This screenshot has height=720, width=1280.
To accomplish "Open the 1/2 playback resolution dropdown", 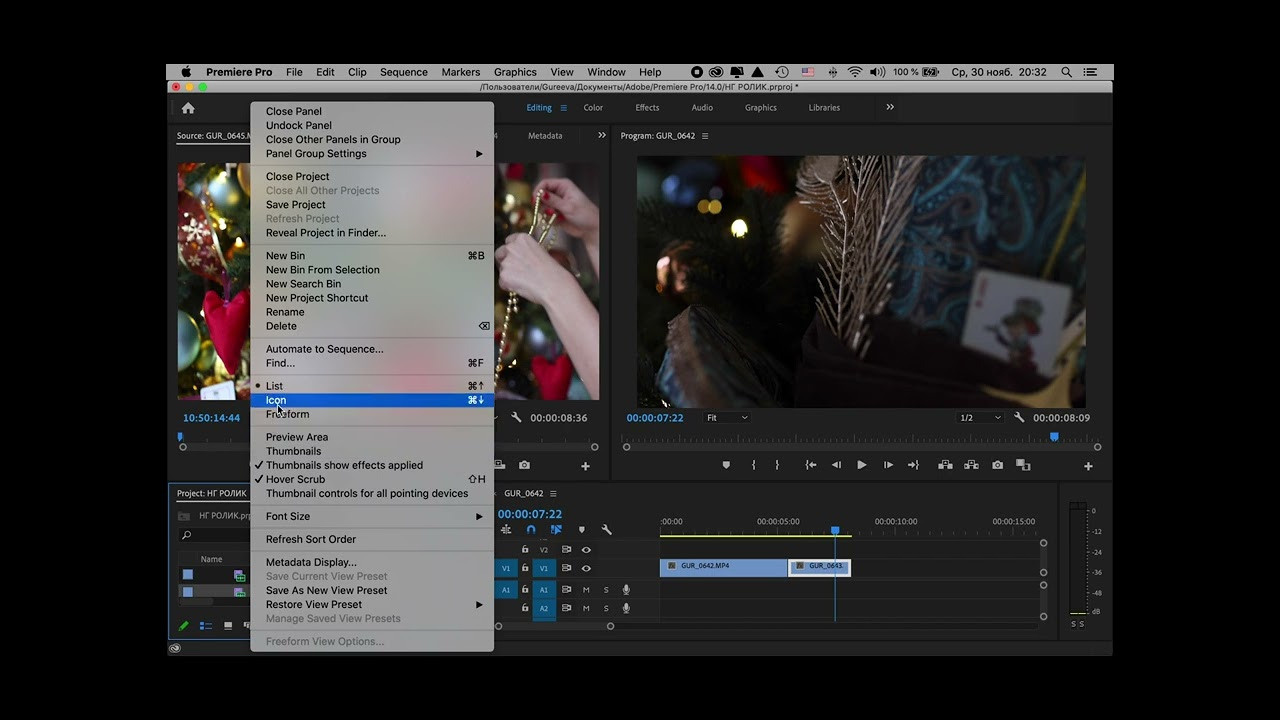I will tap(980, 418).
